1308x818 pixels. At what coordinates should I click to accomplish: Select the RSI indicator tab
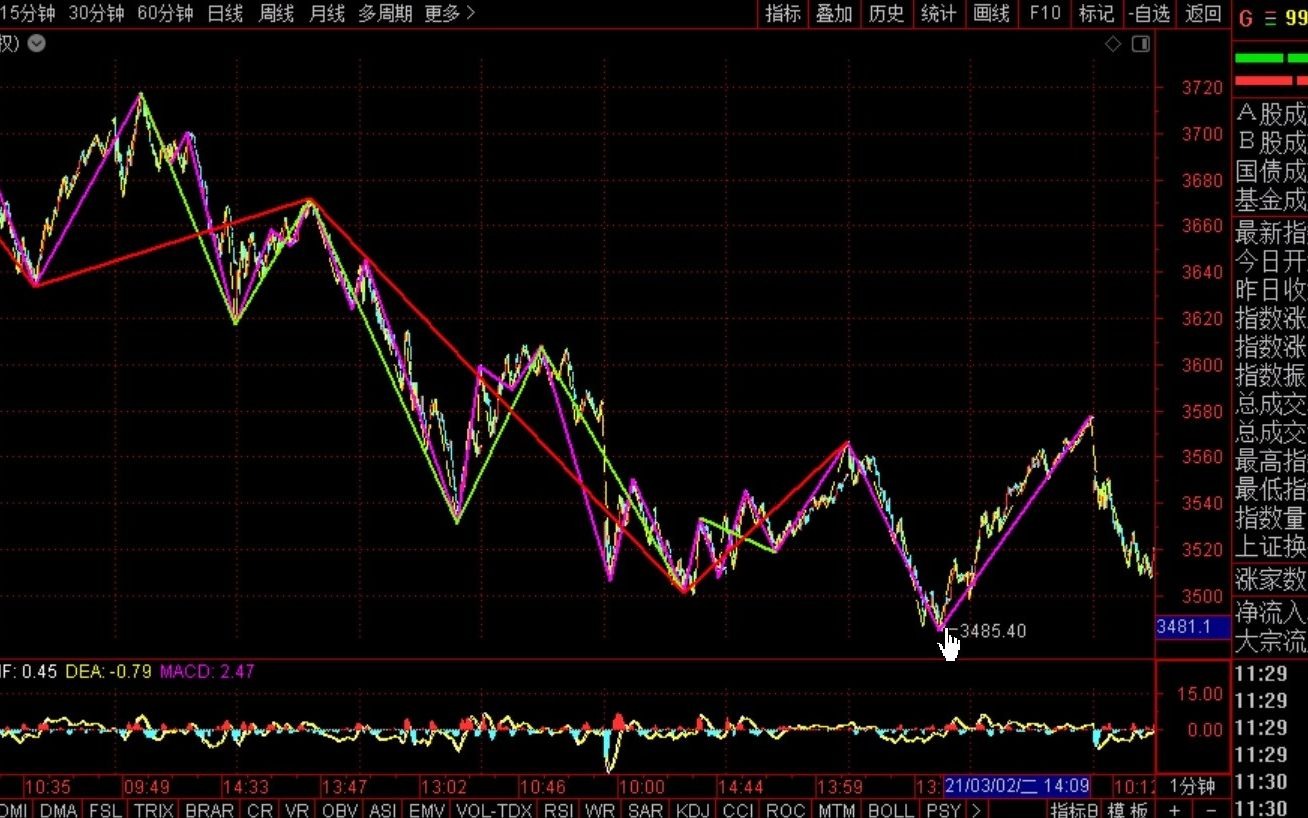559,809
